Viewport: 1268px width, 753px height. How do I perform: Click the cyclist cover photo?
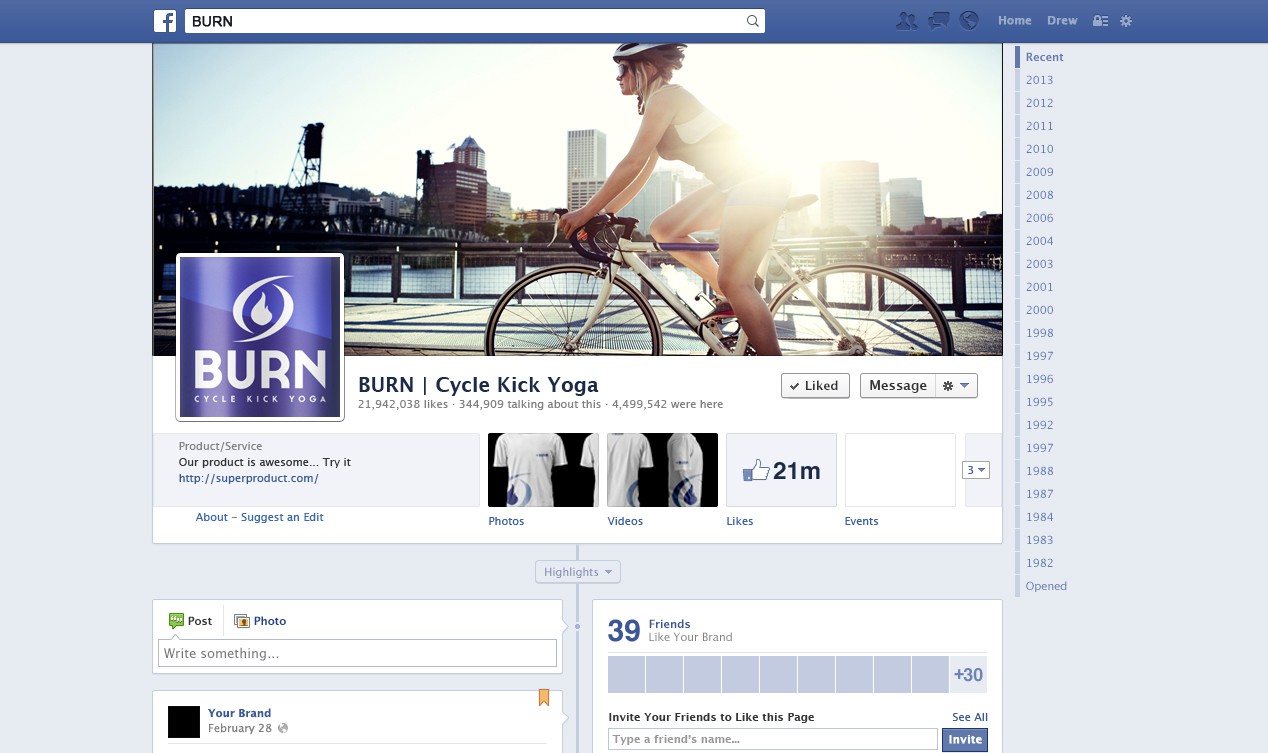577,199
